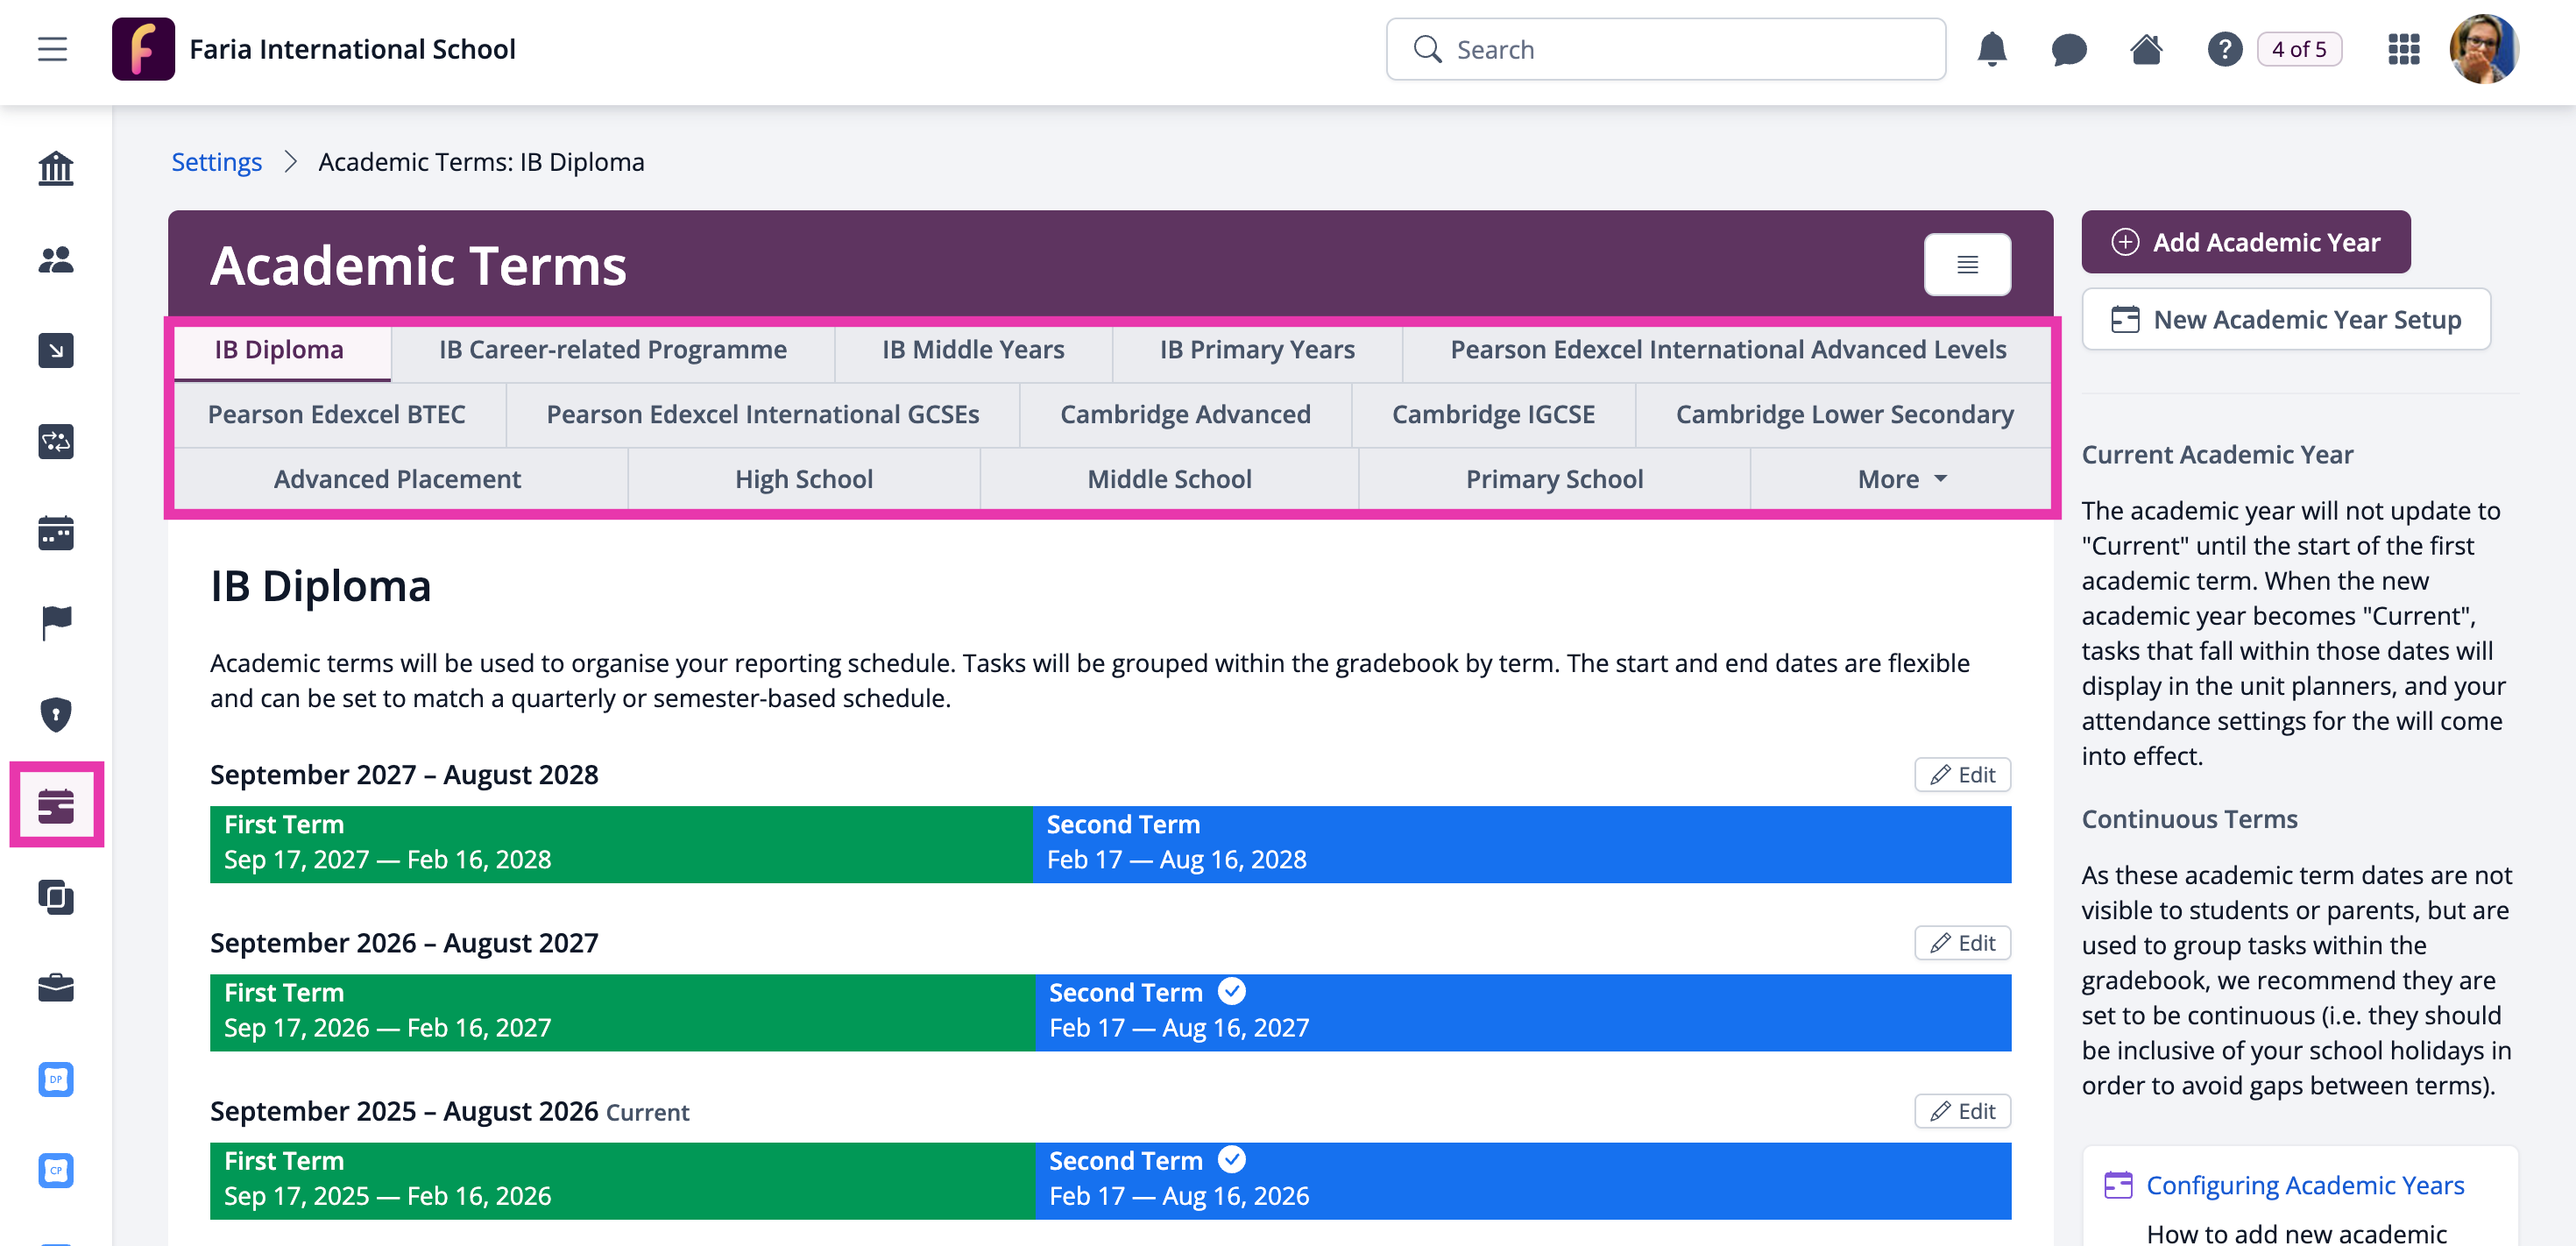Viewport: 2576px width, 1246px height.
Task: Open the Middle School tab
Action: (x=1169, y=479)
